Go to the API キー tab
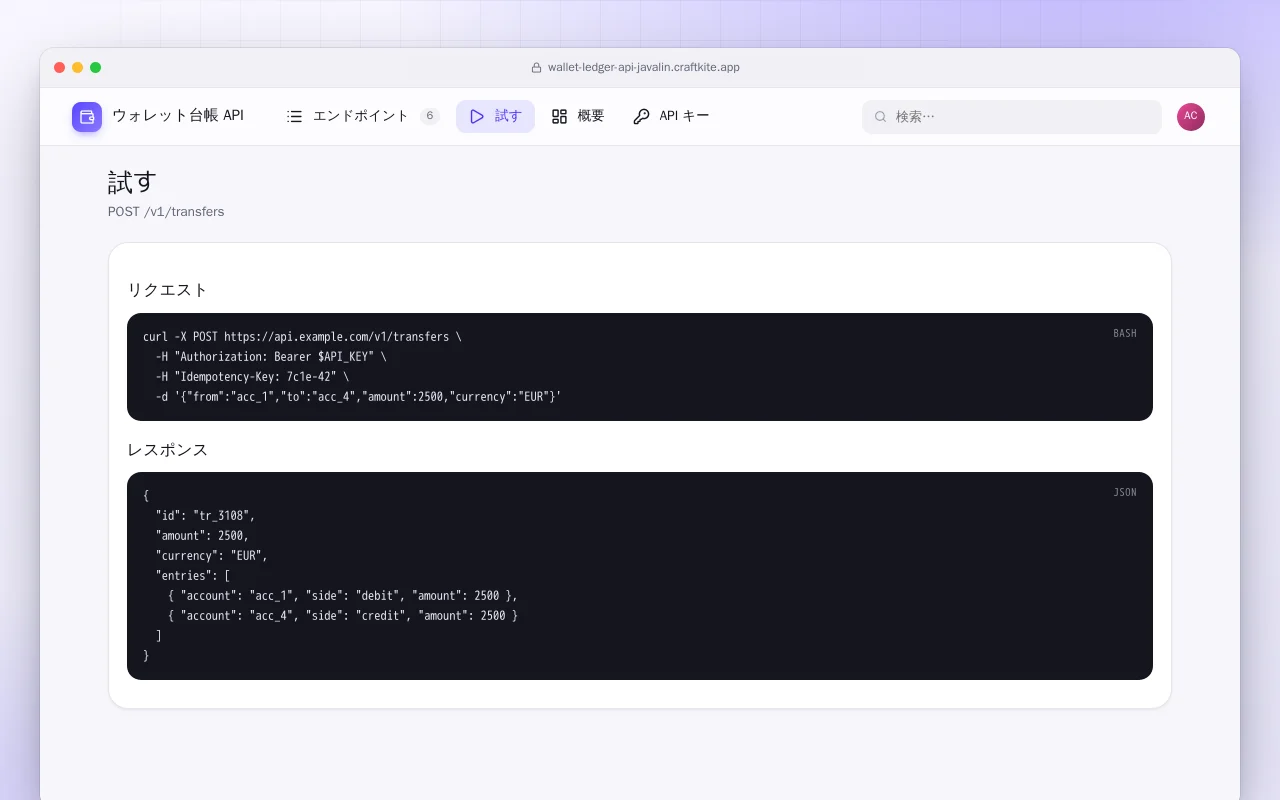Viewport: 1280px width, 800px height. pos(671,116)
